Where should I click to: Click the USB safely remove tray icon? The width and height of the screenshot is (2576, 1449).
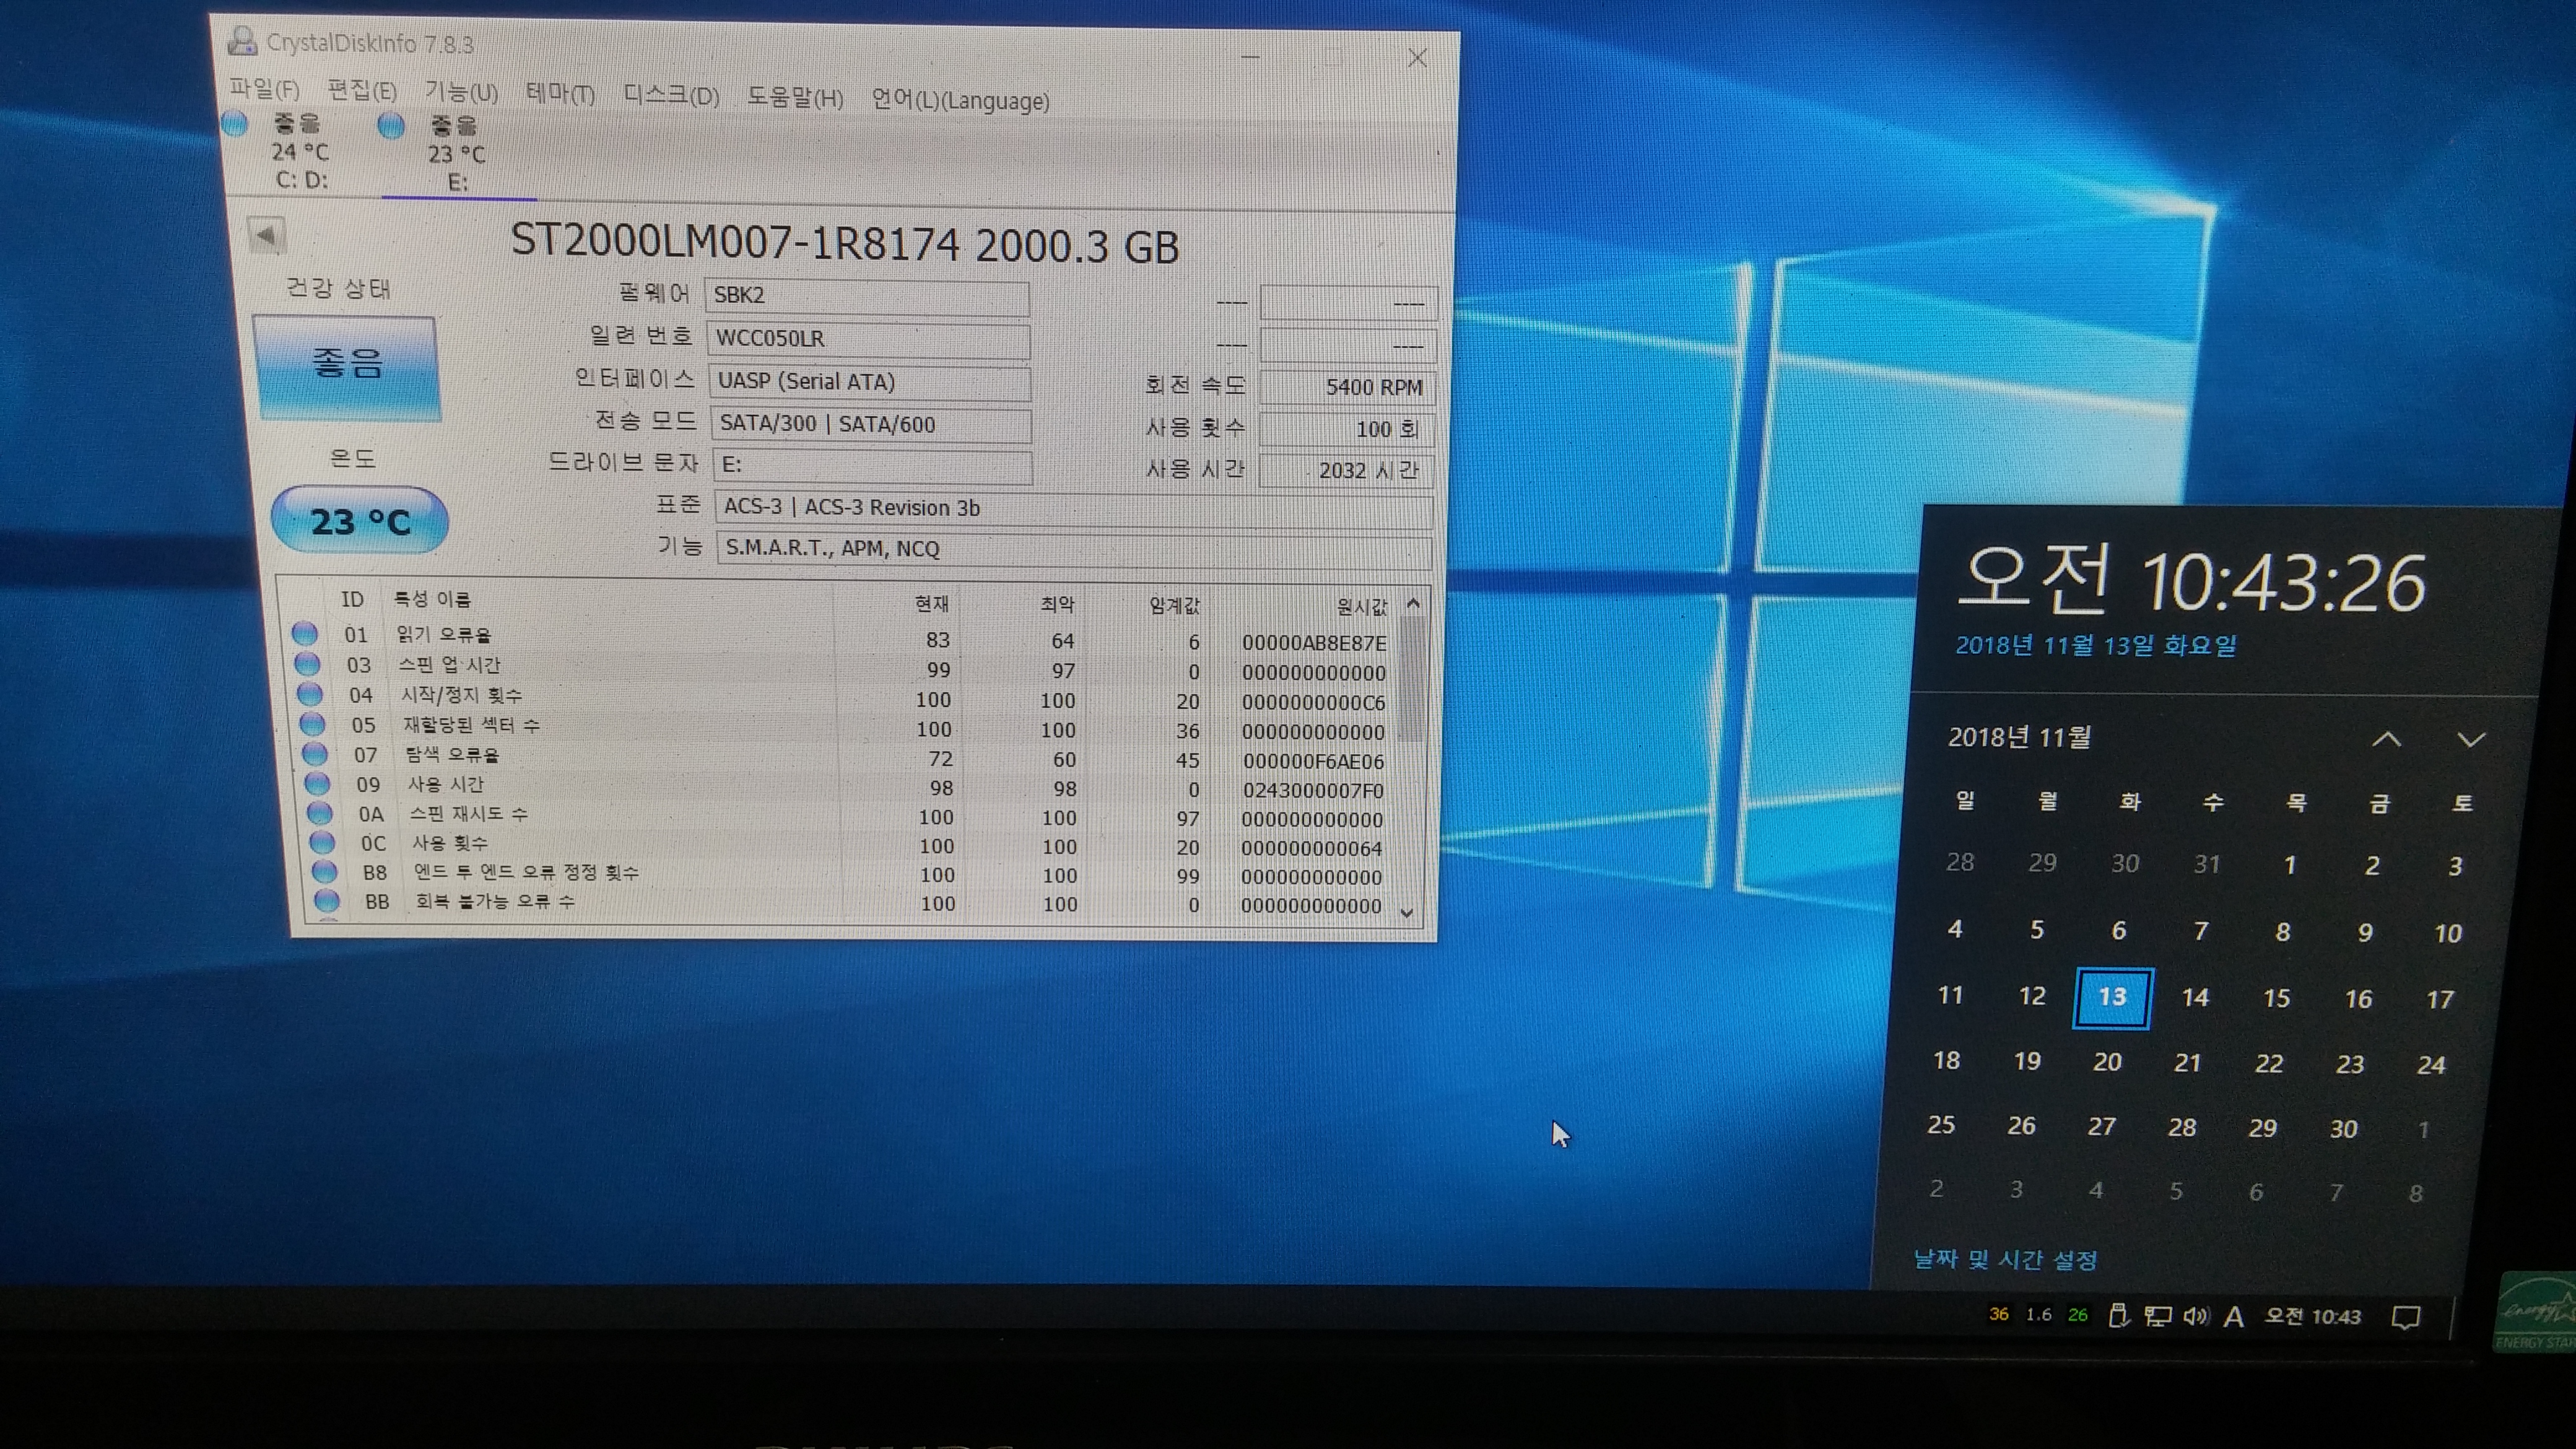coord(2118,1316)
